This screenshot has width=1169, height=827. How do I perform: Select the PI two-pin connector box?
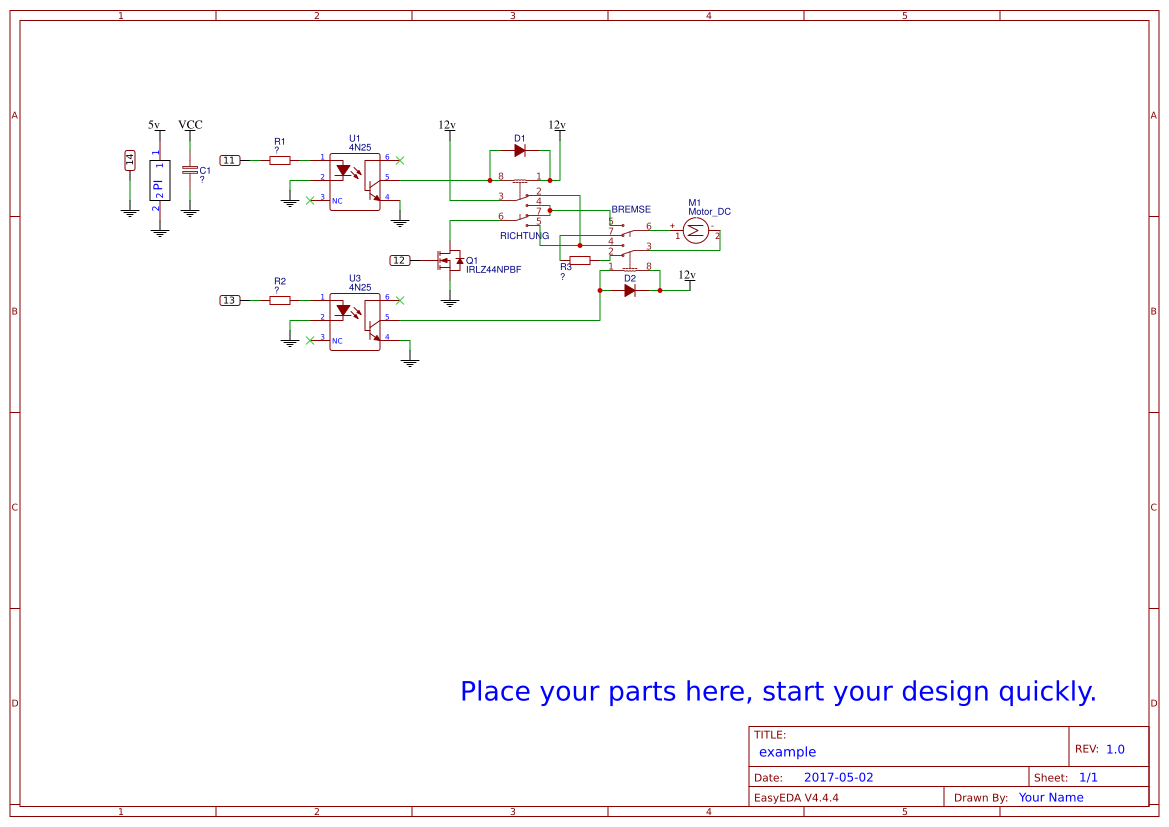coord(160,180)
